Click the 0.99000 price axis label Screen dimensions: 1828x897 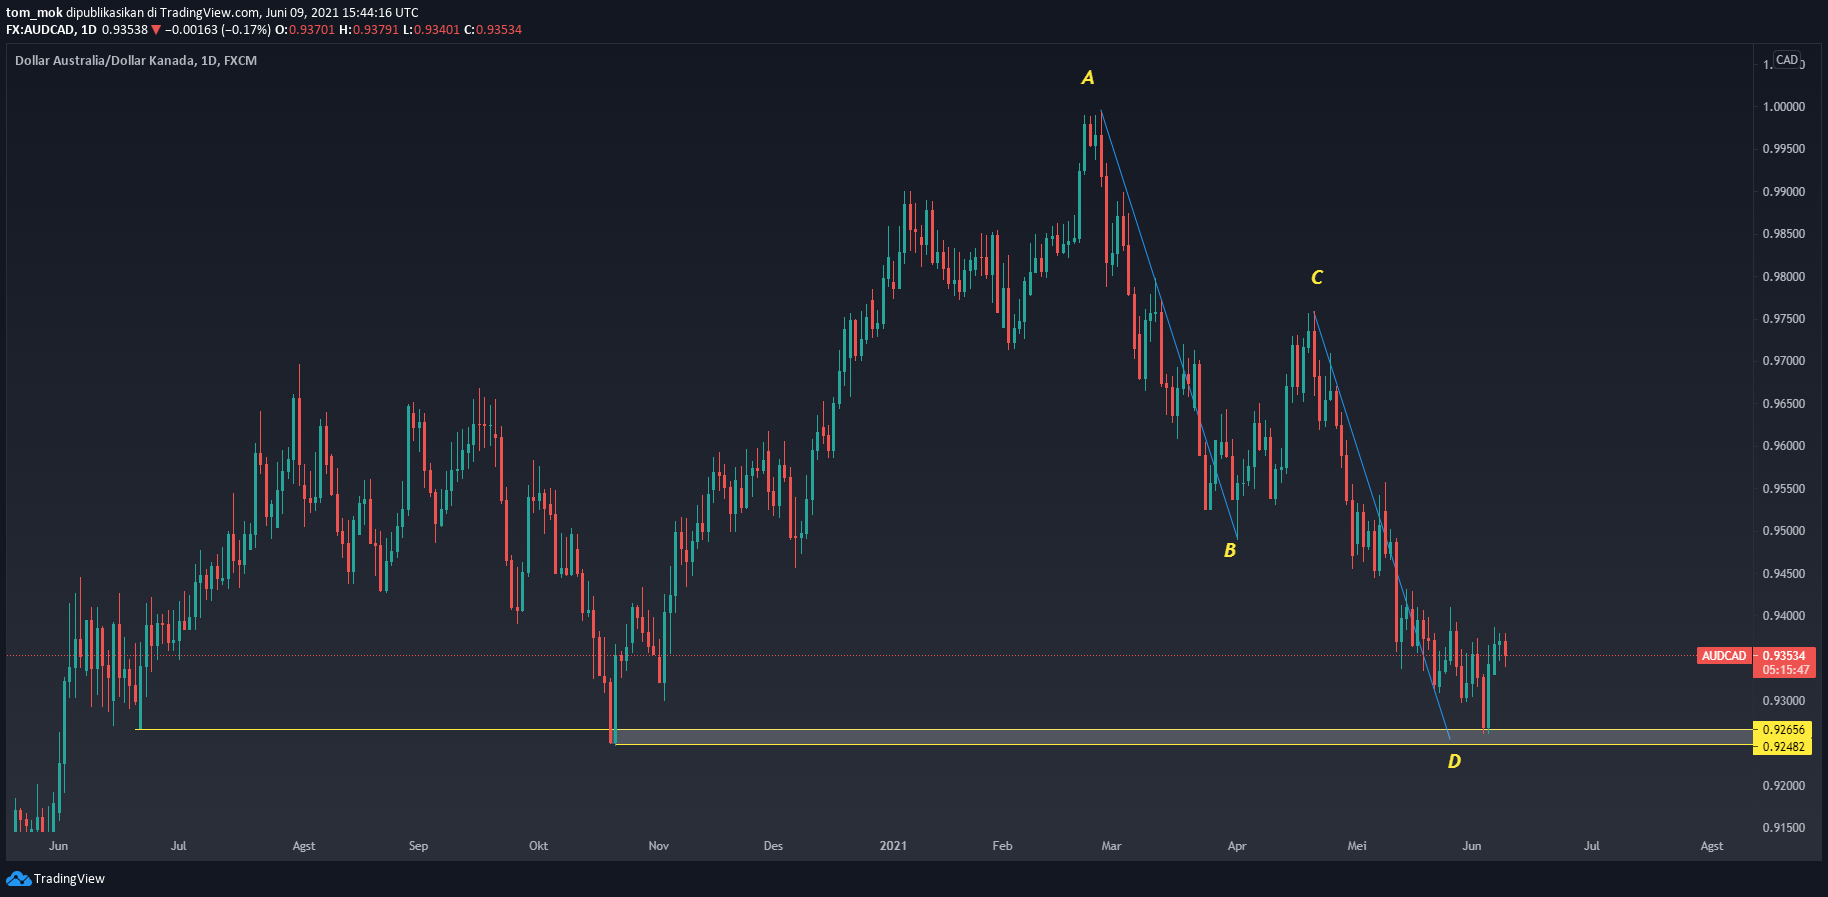[x=1783, y=192]
